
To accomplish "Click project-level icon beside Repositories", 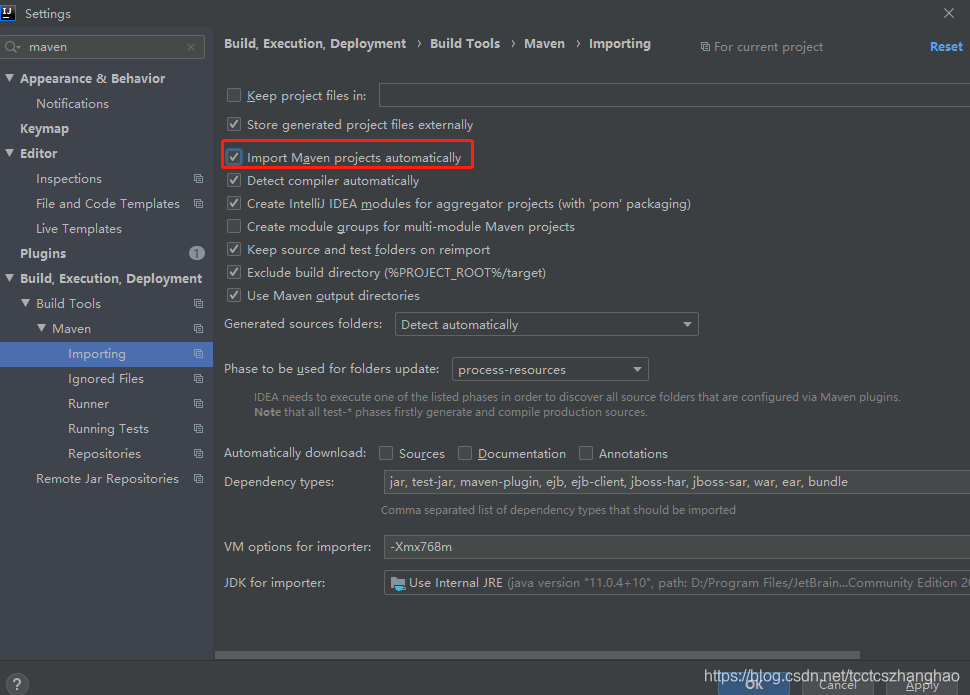I will pyautogui.click(x=199, y=454).
